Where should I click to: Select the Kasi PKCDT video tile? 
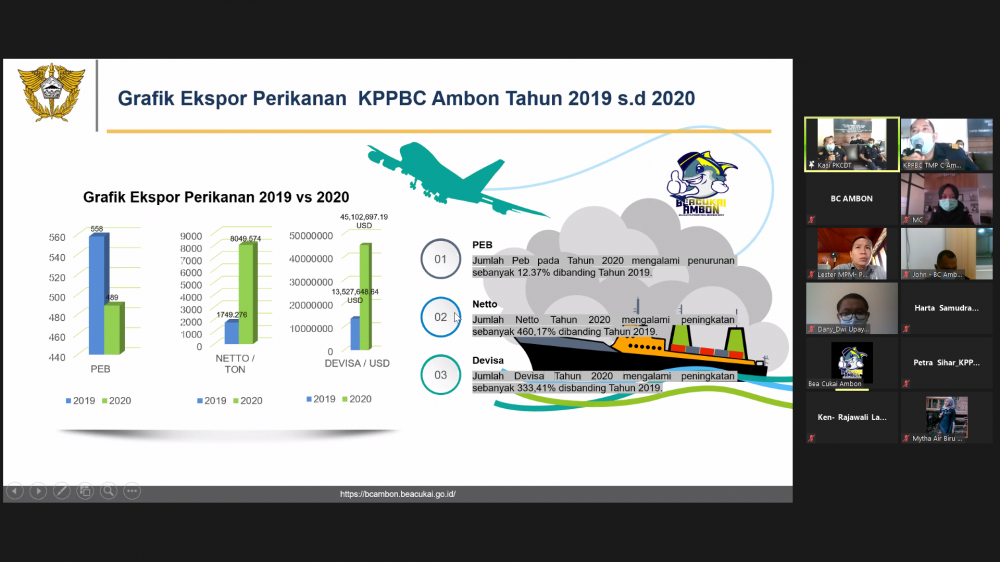(851, 144)
